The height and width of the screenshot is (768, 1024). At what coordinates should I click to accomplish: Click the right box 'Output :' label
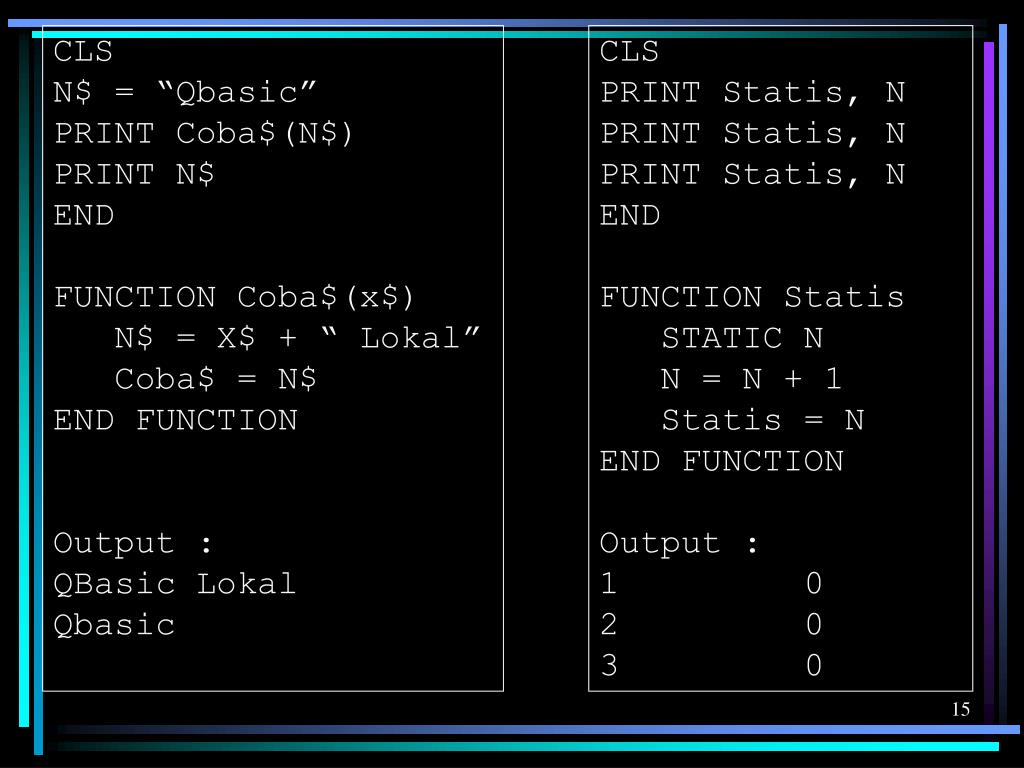tap(679, 543)
